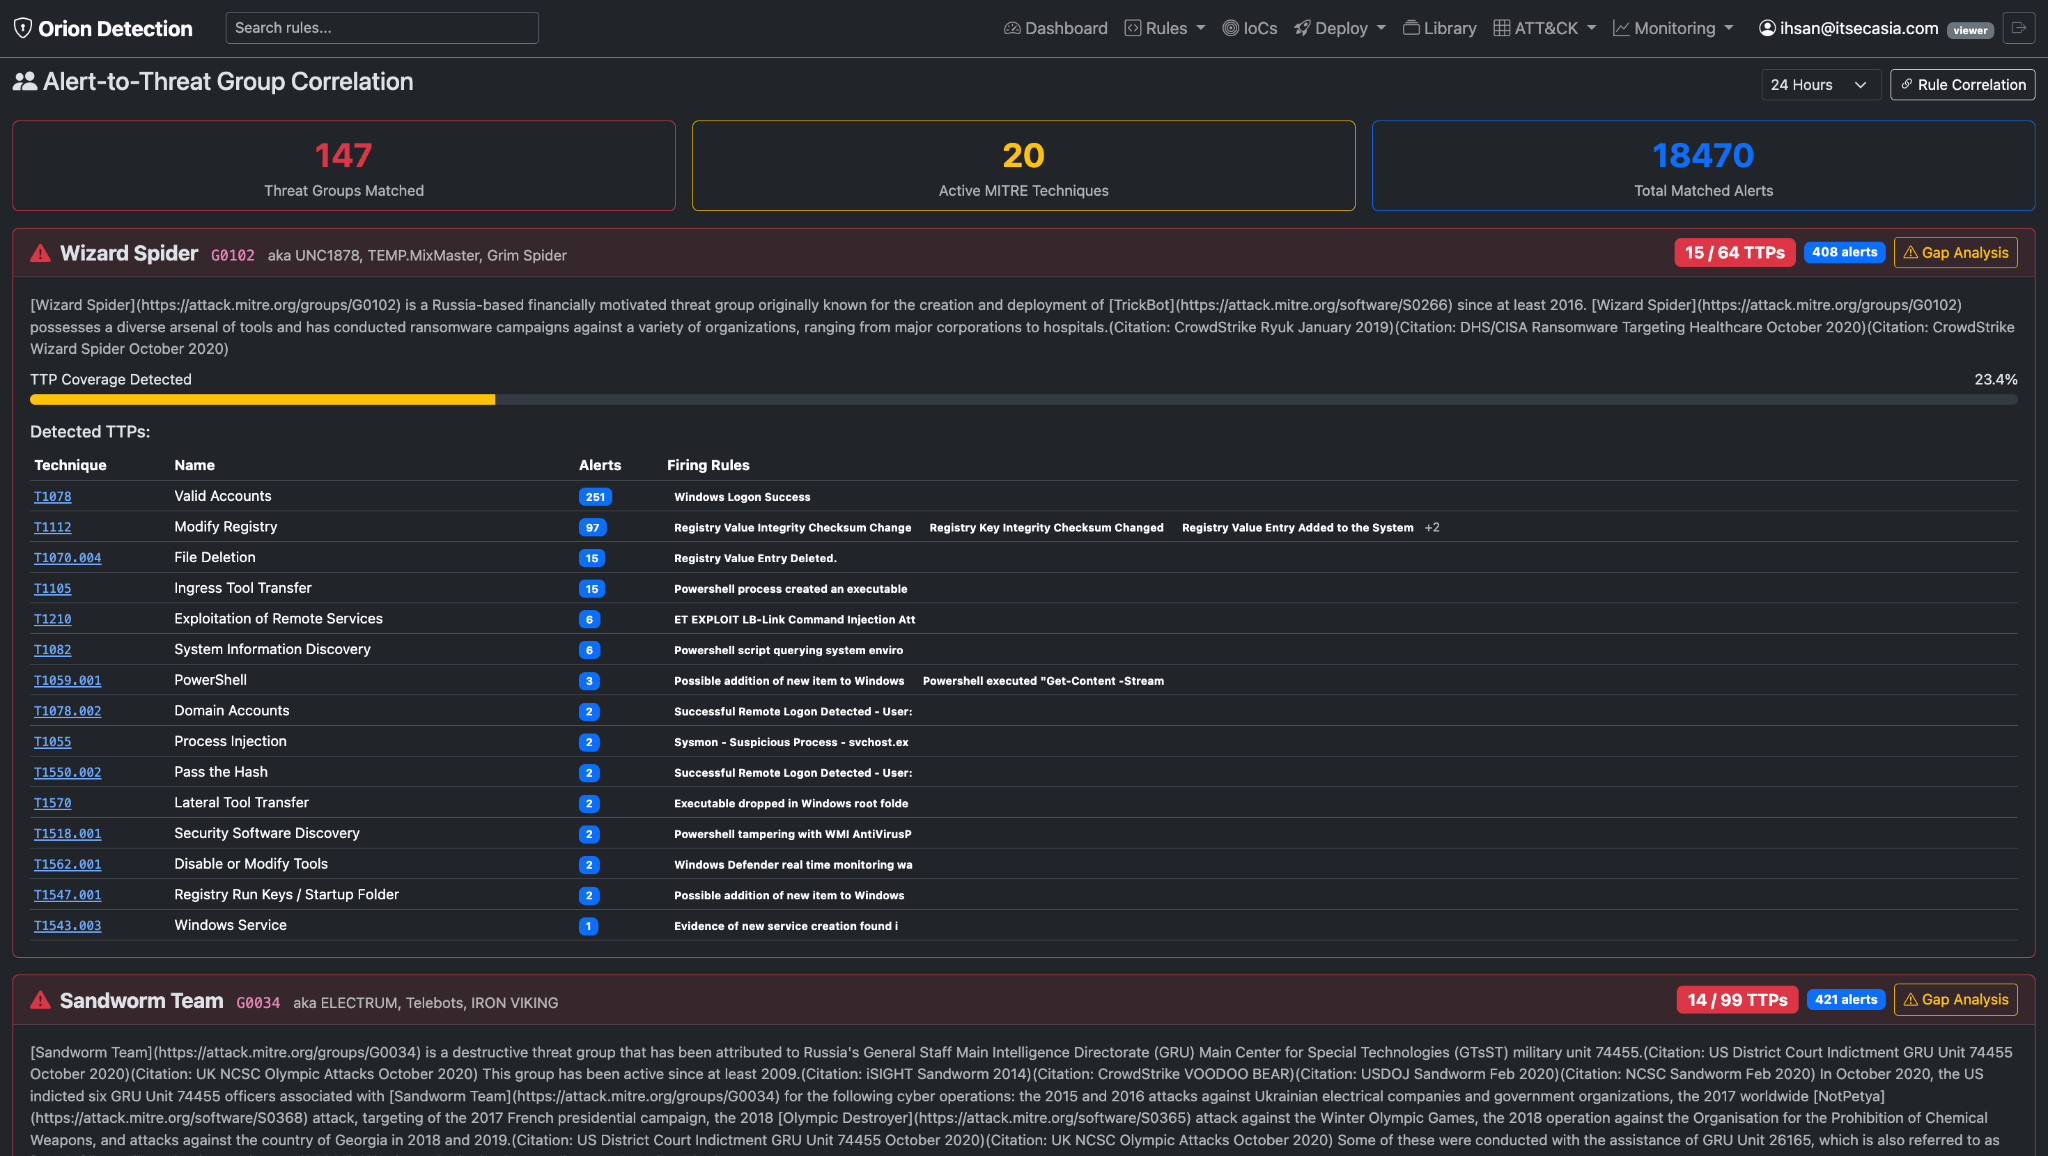Click the 15 / 64 TTPs badge

coord(1735,253)
